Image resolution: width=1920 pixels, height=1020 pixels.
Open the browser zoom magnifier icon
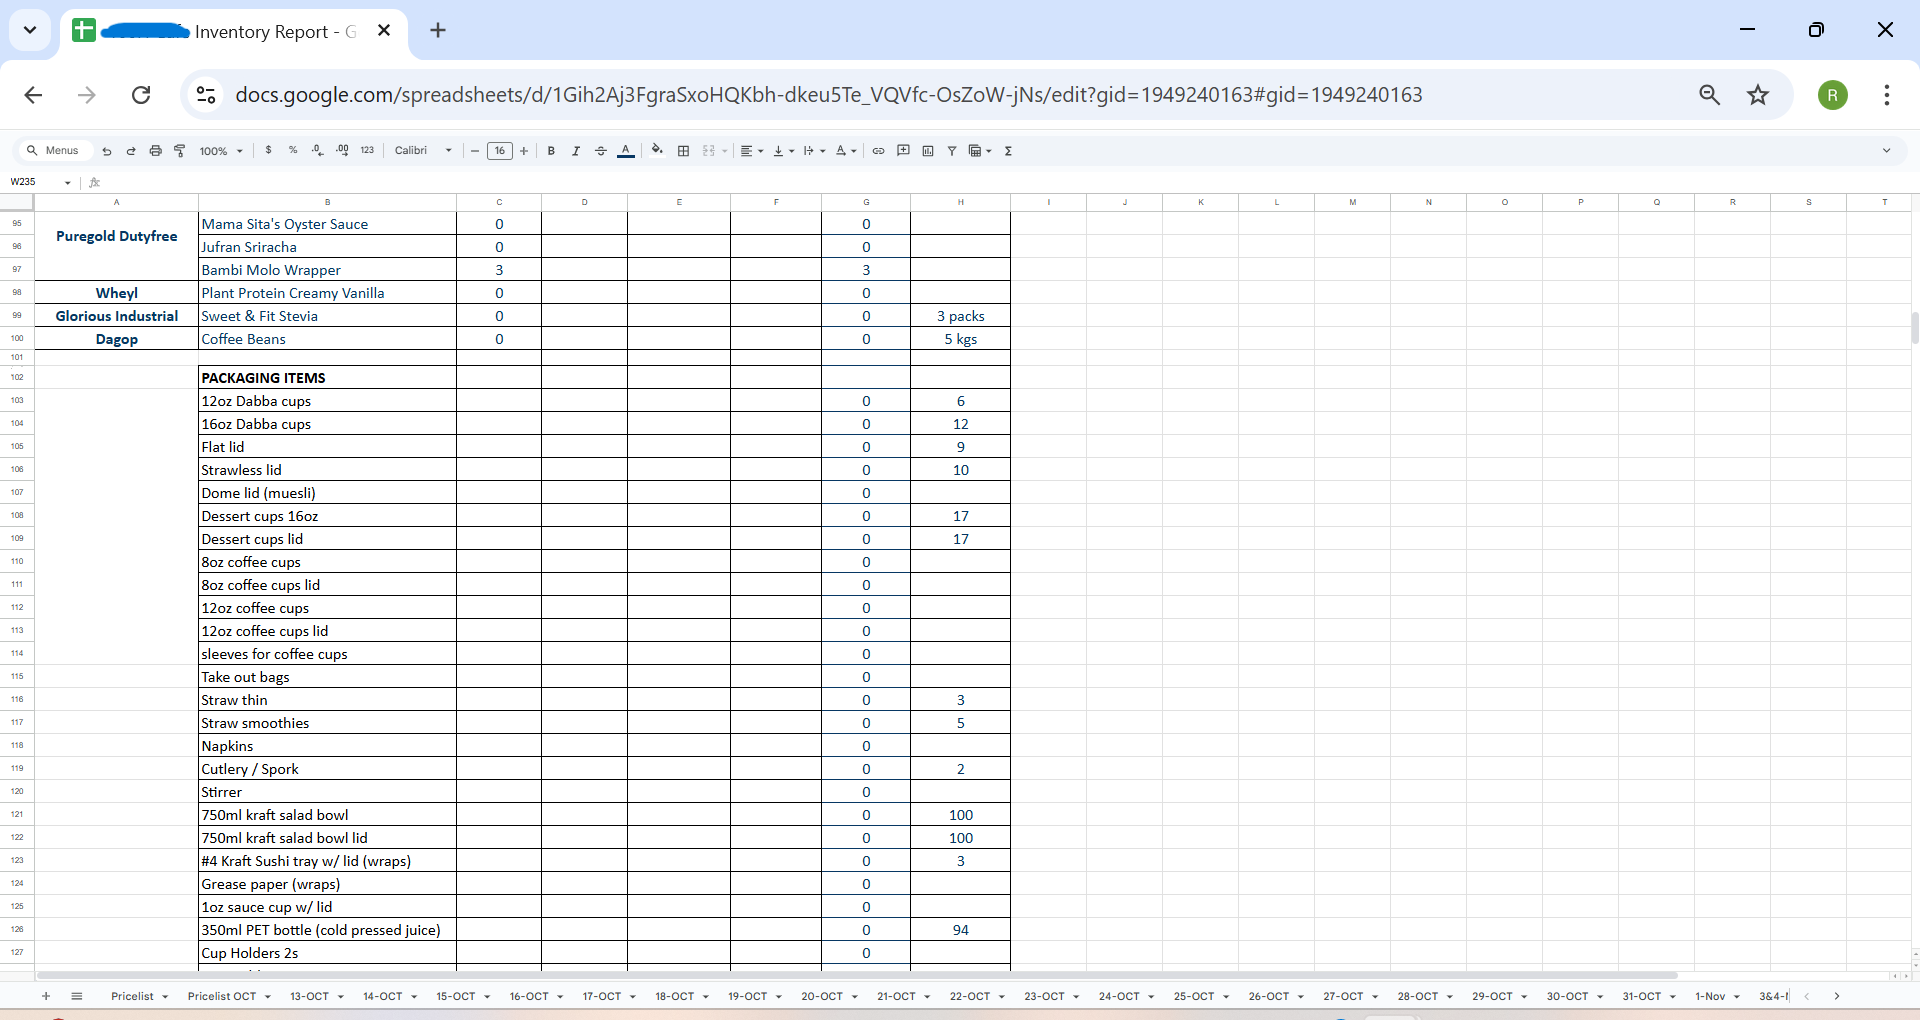[x=1709, y=95]
